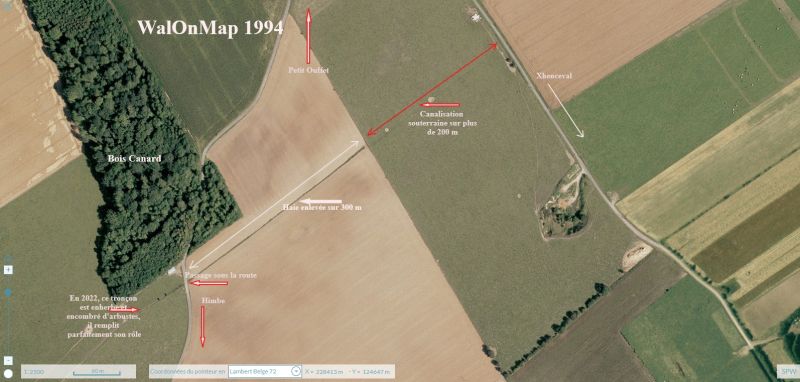Click the 1:2300 map scale value
This screenshot has width=800, height=382.
click(34, 371)
